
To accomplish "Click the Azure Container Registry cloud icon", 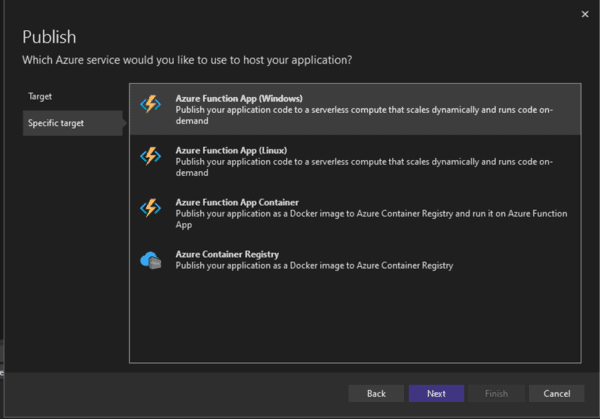I will 150,260.
